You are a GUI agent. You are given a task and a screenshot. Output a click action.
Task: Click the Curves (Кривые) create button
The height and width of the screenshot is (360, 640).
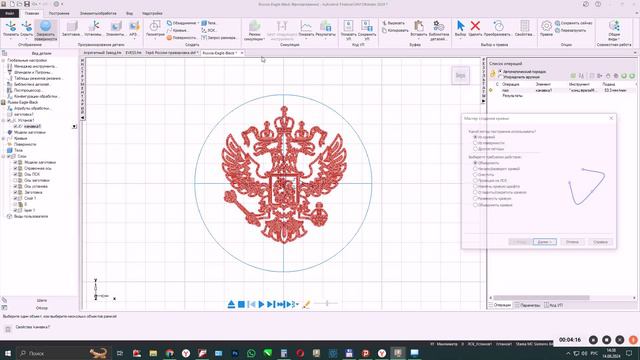pos(178,30)
